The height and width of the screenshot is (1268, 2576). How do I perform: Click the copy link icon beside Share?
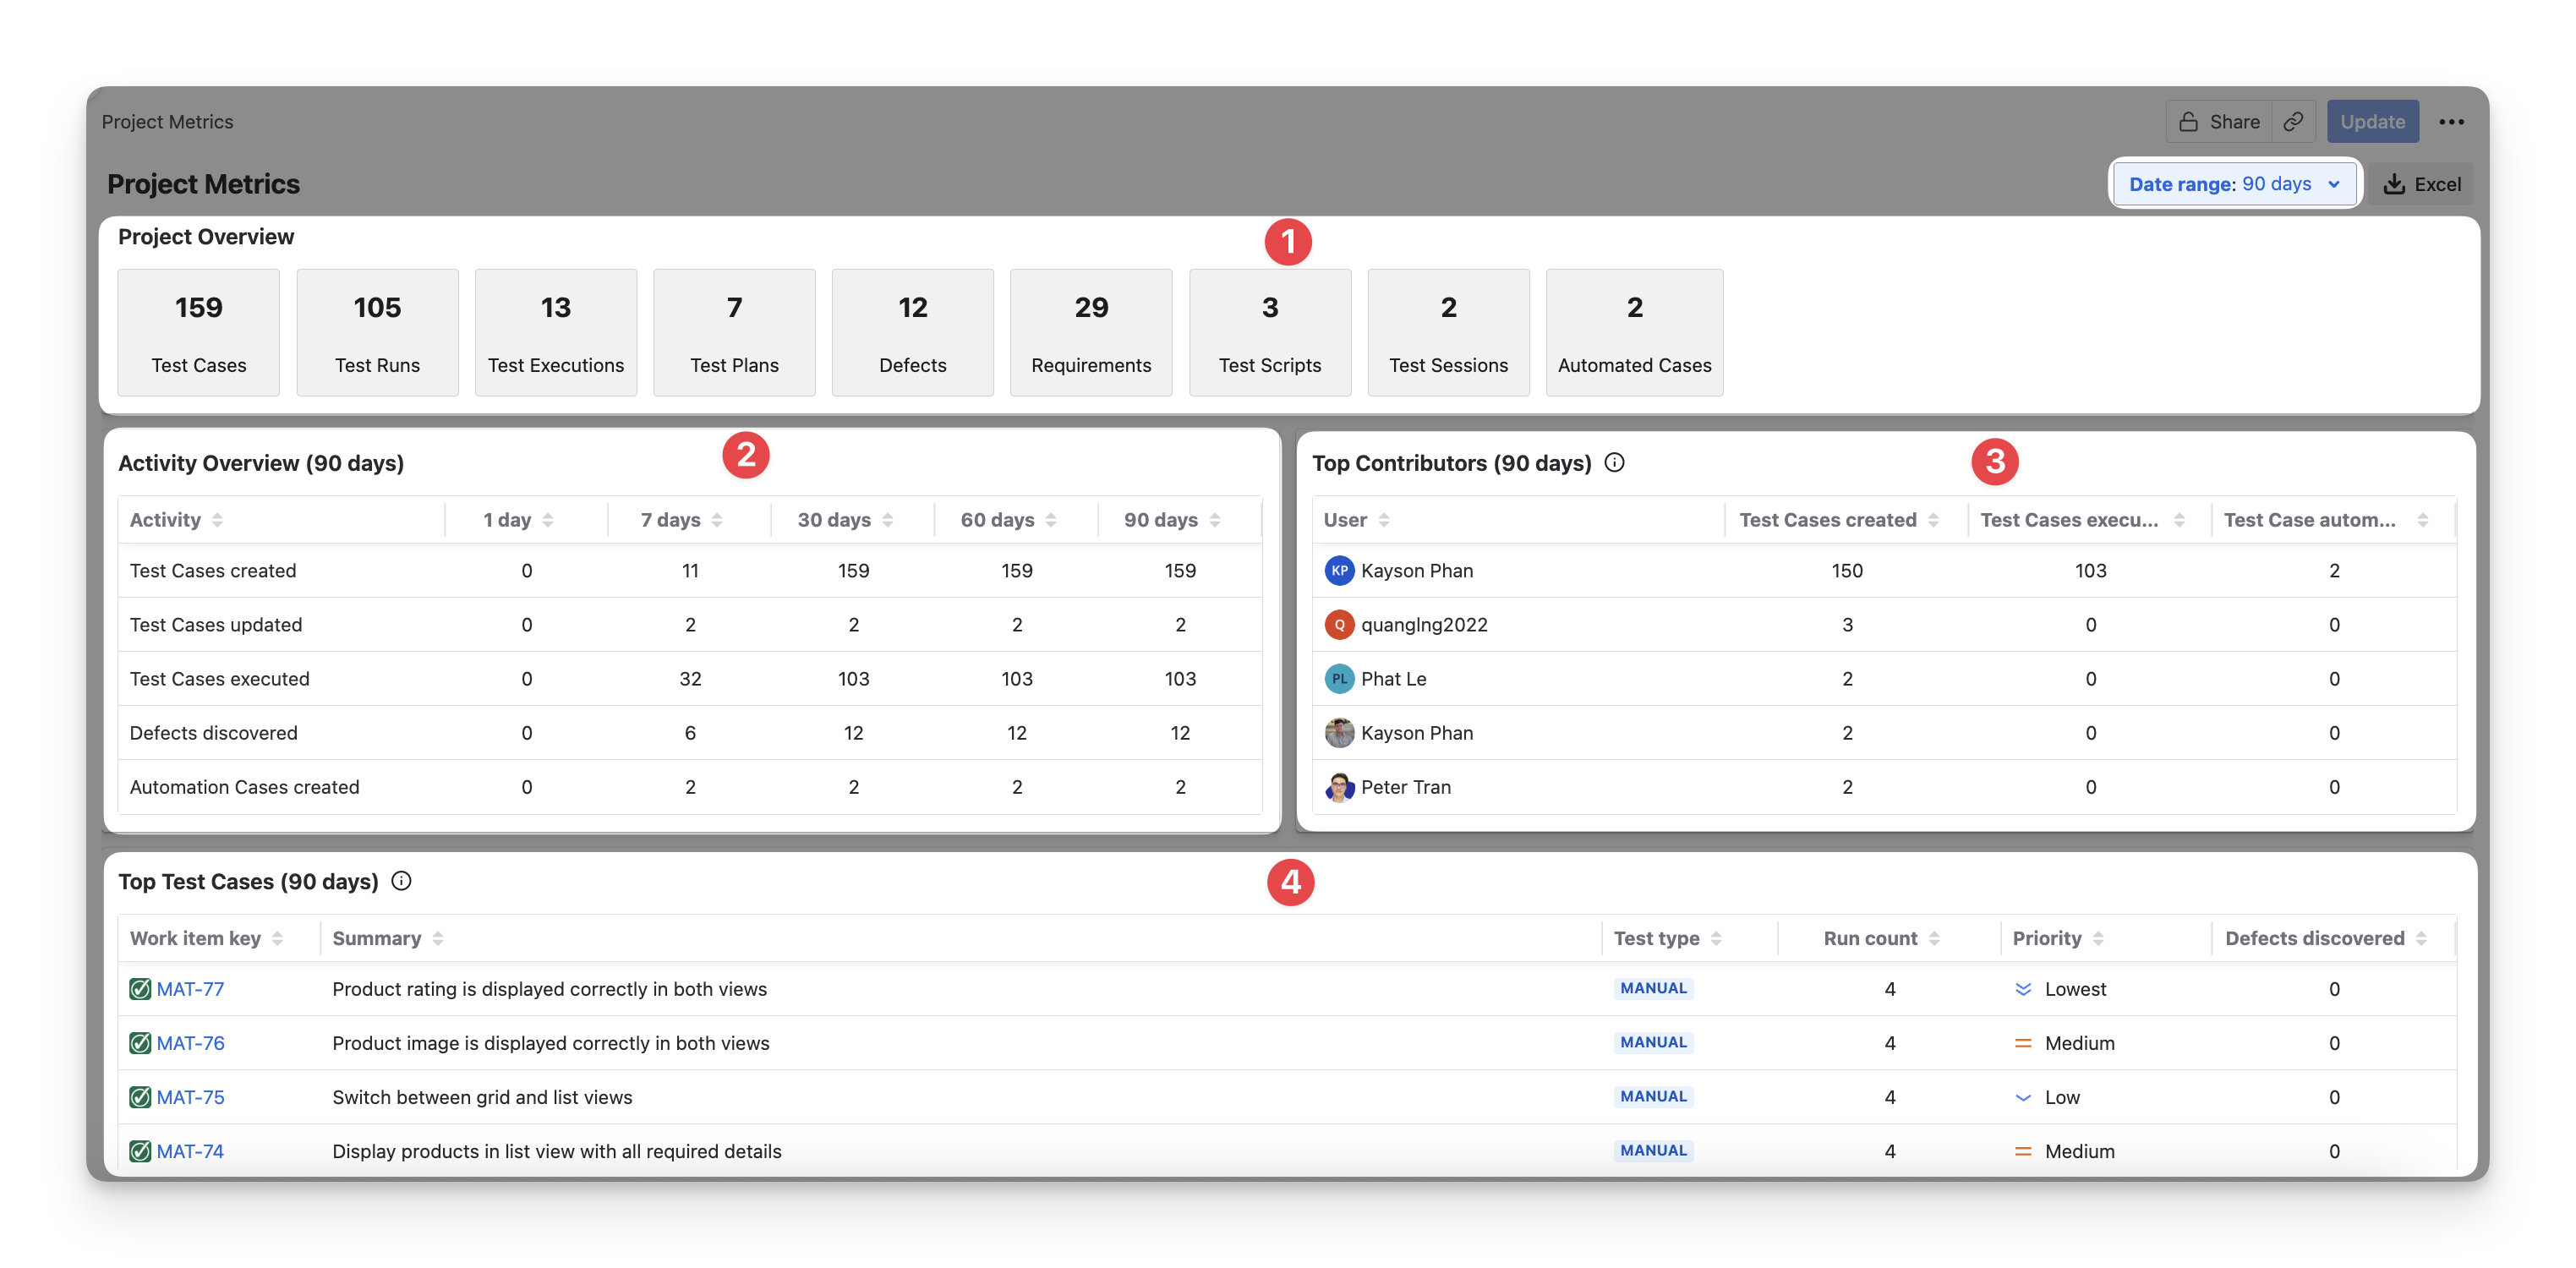point(2293,121)
